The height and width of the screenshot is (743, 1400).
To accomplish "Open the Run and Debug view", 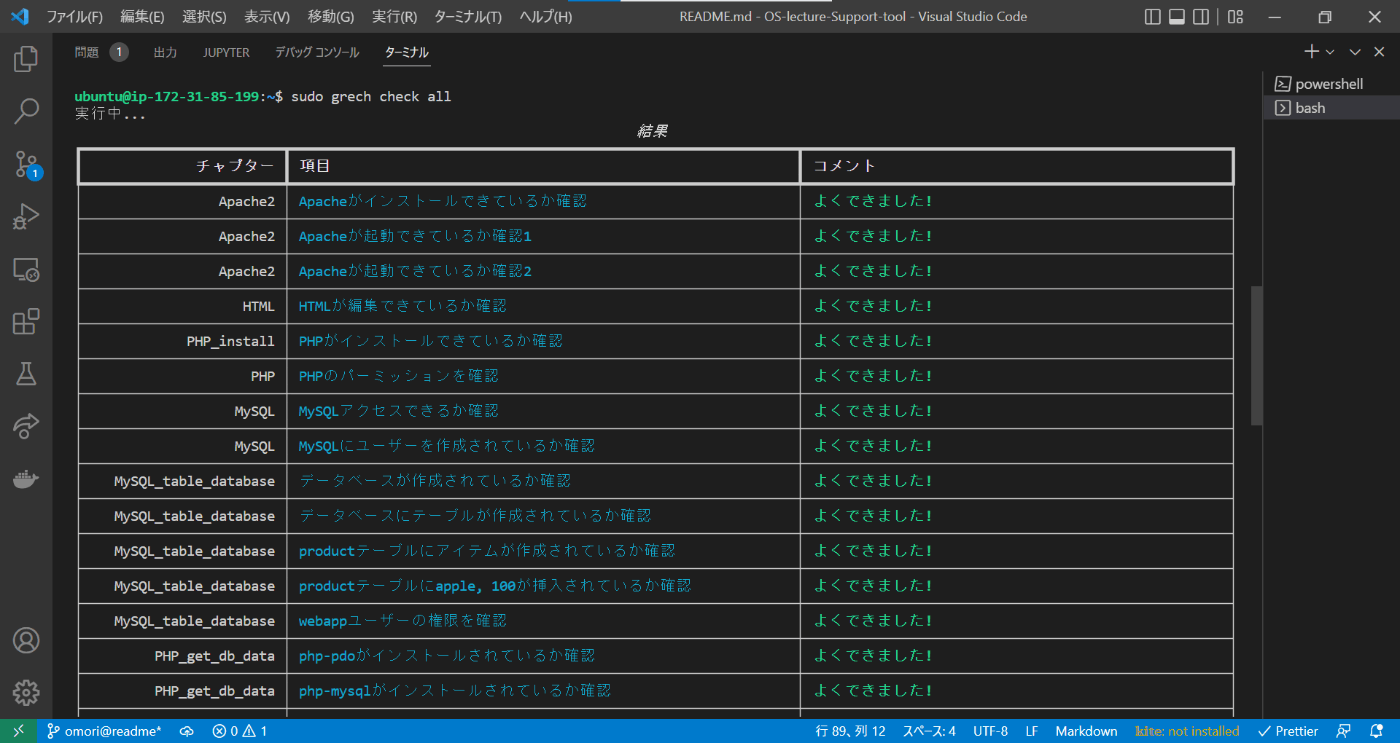I will (26, 217).
